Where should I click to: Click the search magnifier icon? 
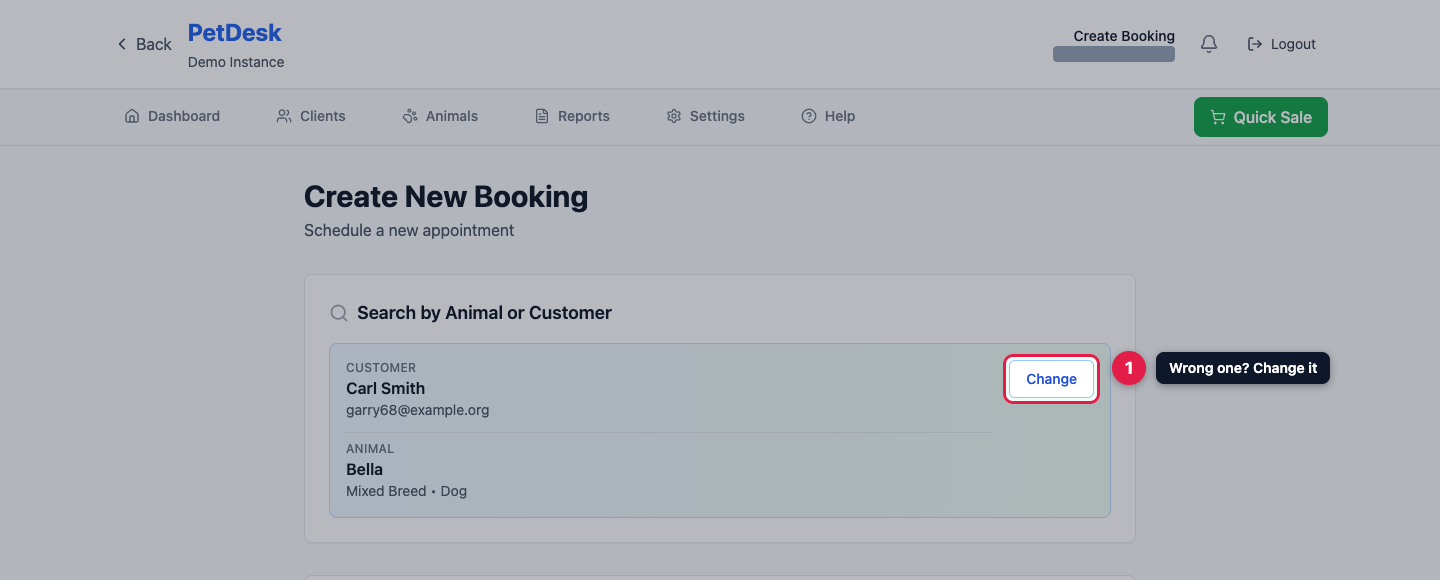click(339, 313)
